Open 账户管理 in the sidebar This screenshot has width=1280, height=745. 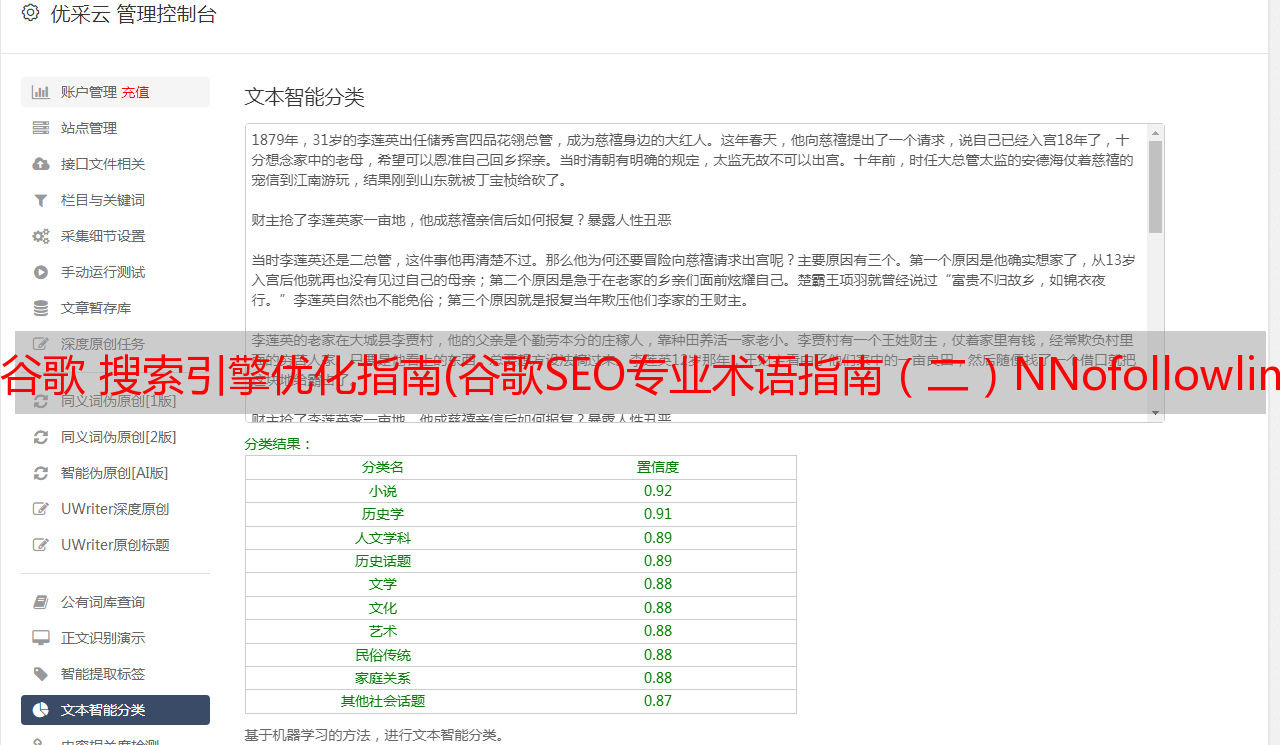pos(115,92)
